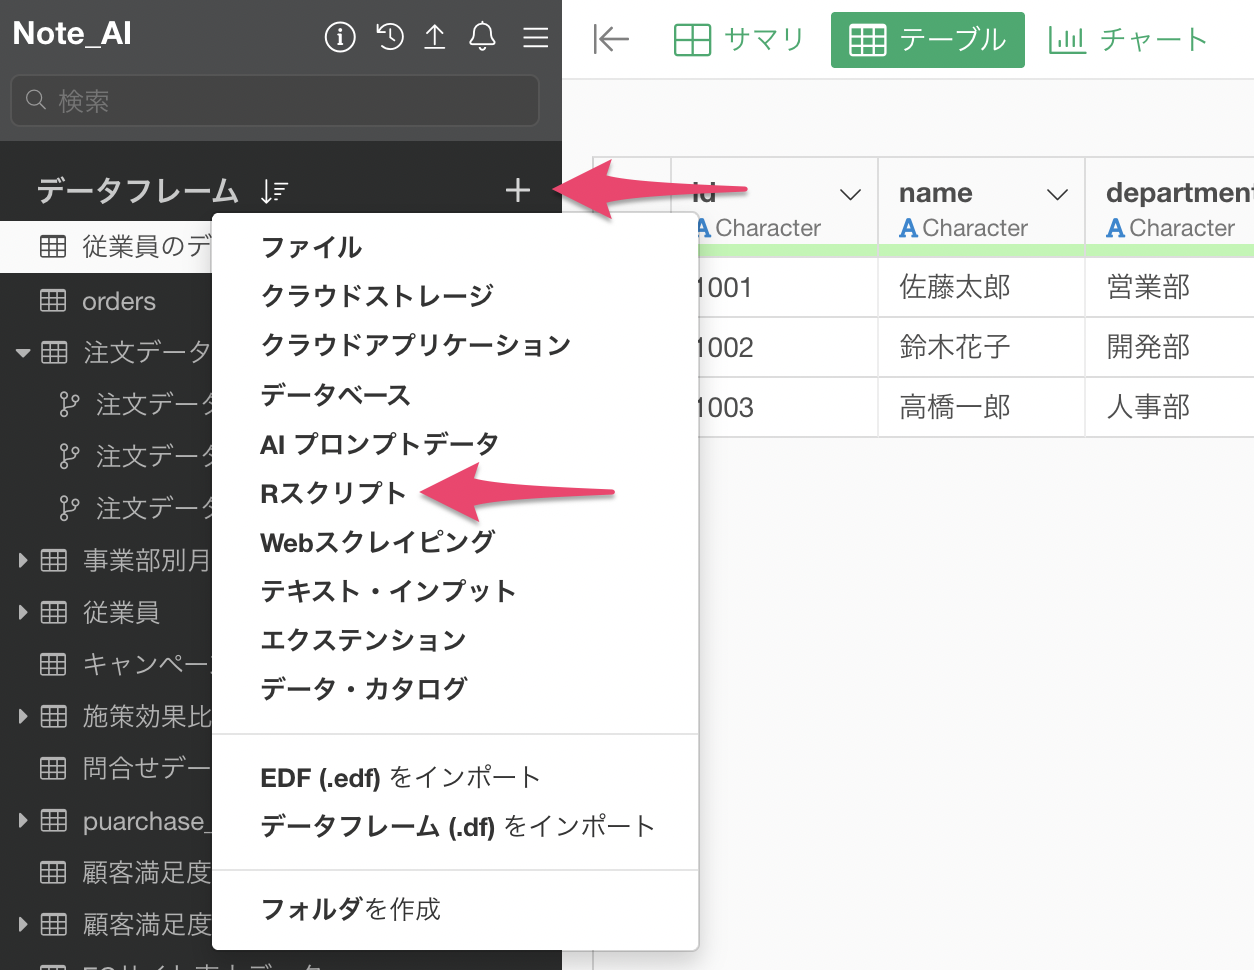Choose データ・カタログ from the menu
This screenshot has width=1254, height=970.
click(363, 689)
